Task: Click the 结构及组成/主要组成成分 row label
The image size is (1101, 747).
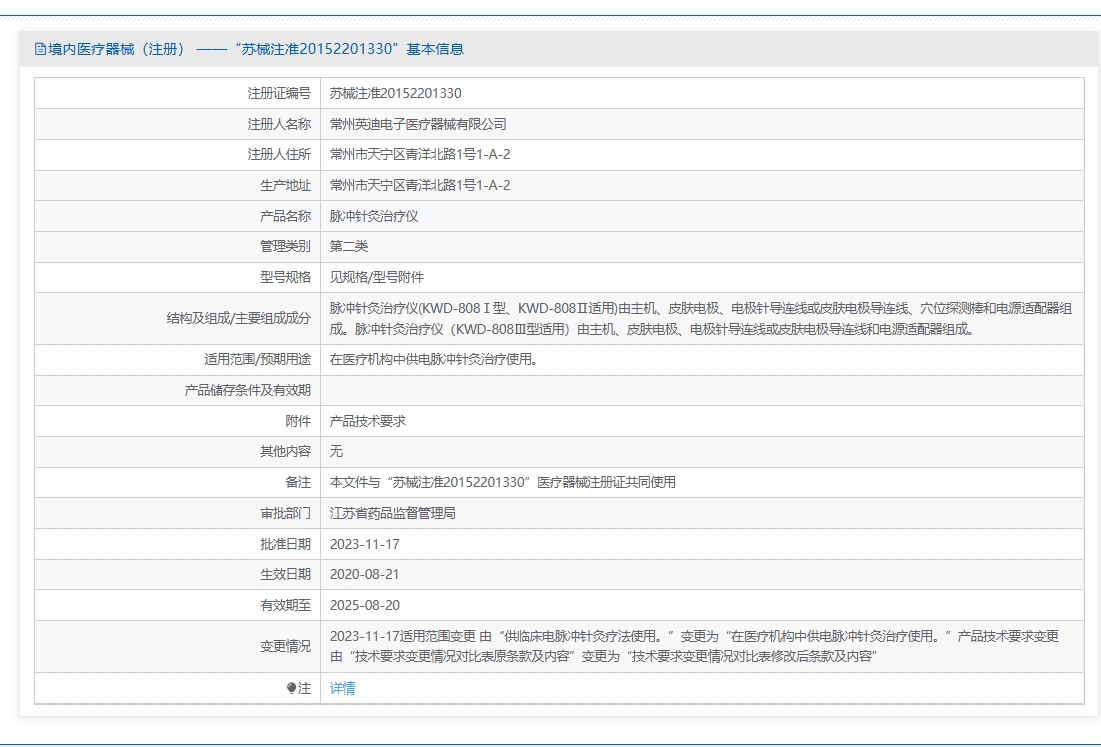Action: point(239,319)
